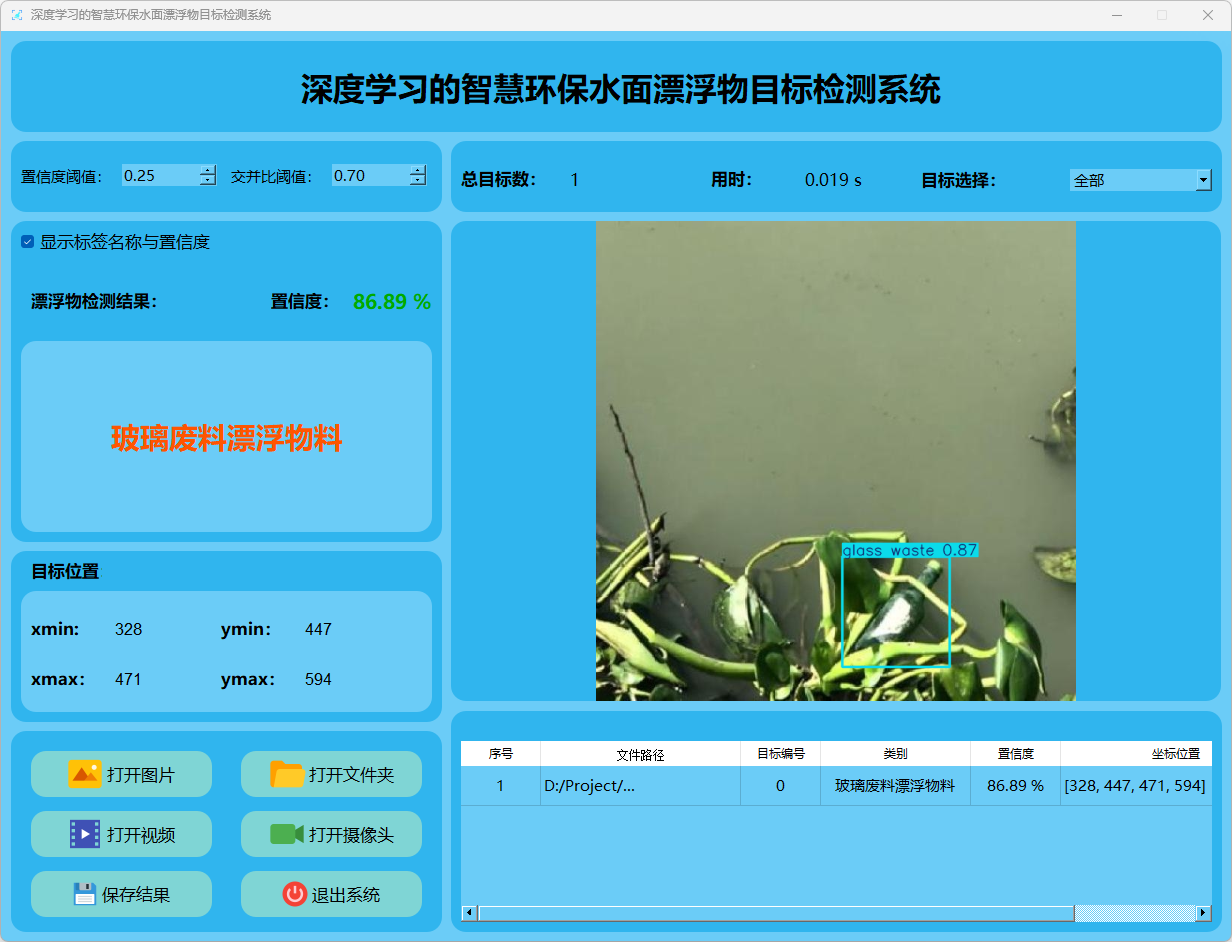Click the detected glass waste bounding box in image
Screen dimensions: 1232x942
point(896,612)
